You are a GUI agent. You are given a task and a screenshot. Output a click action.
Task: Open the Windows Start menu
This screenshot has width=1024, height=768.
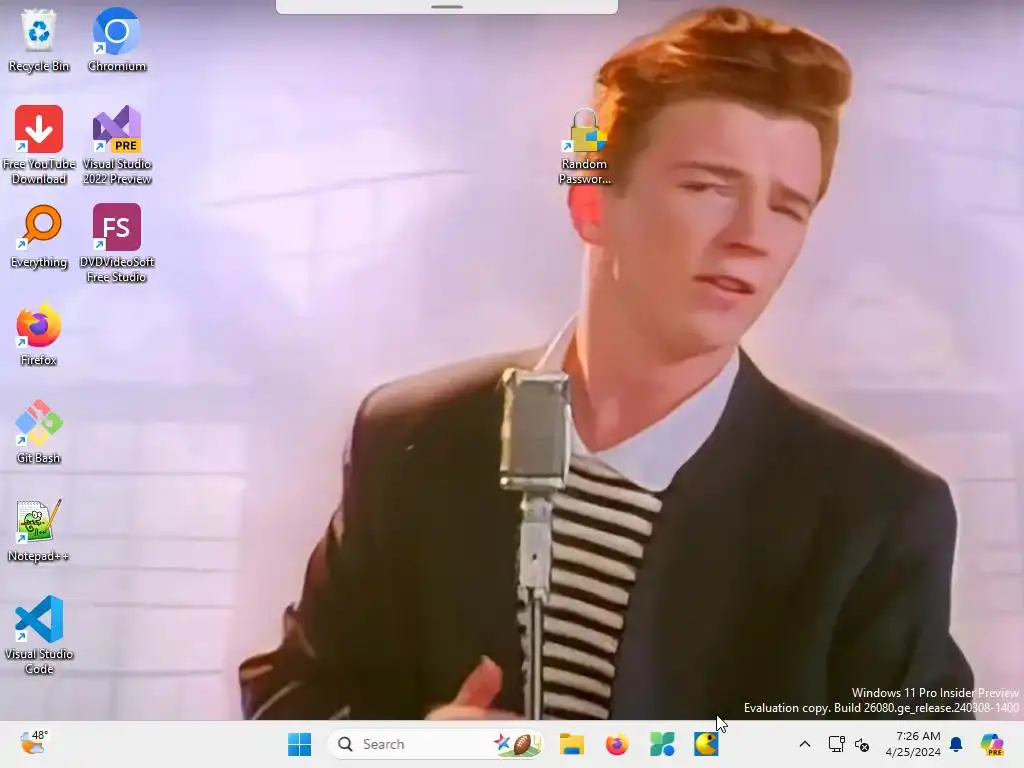tap(300, 744)
